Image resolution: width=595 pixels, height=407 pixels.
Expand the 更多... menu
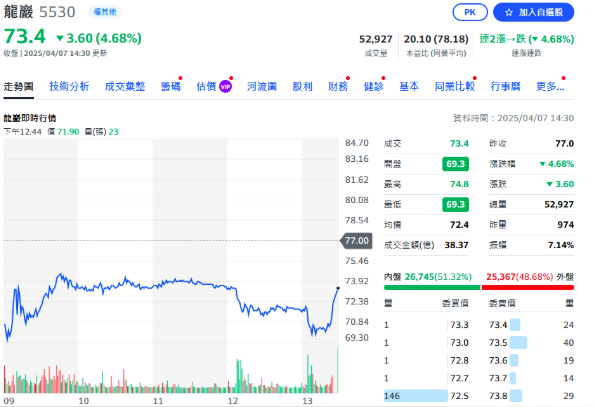point(550,86)
